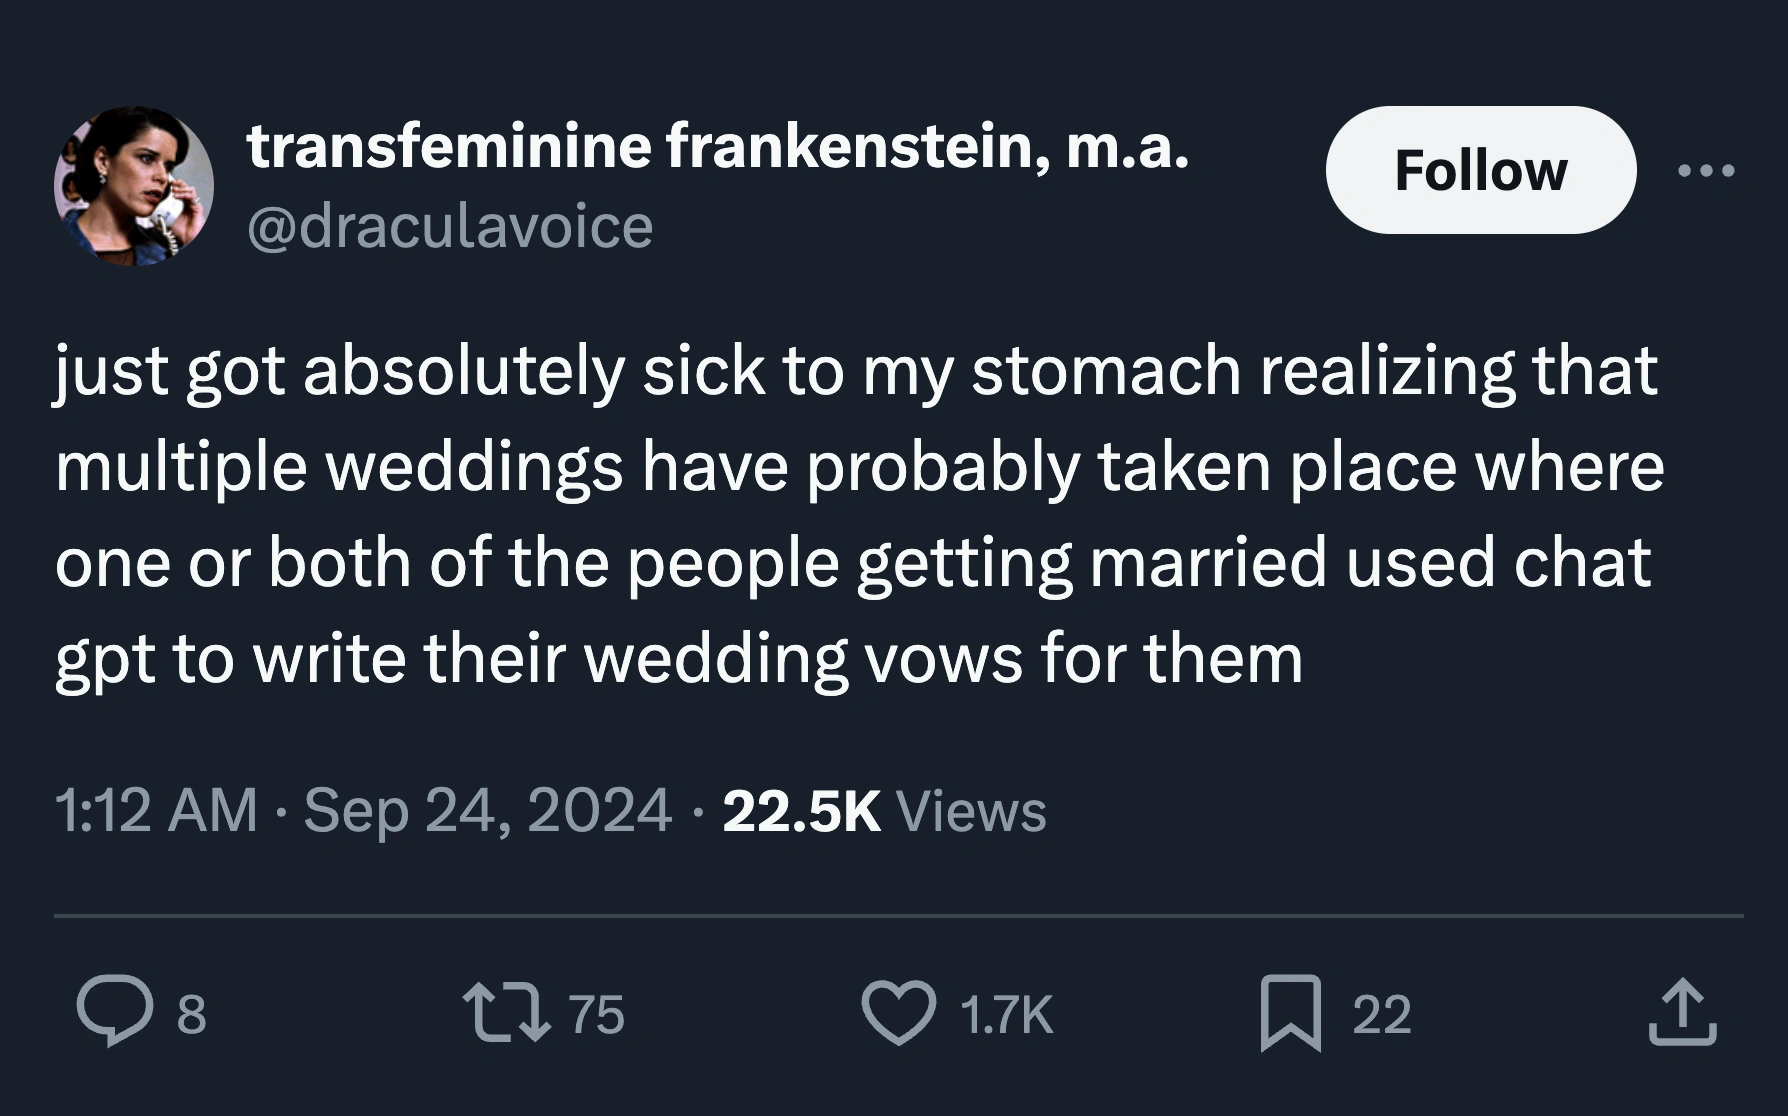Like the tweet with the heart icon

(x=899, y=1012)
